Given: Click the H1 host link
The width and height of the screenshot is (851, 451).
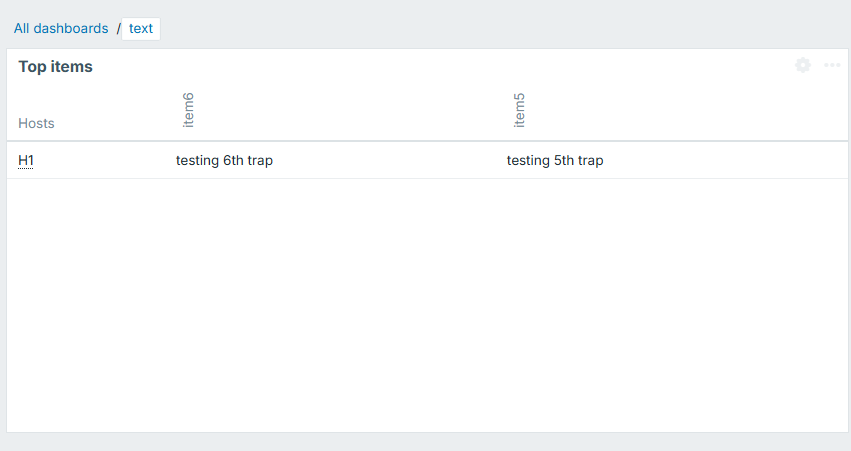Looking at the screenshot, I should click(26, 160).
